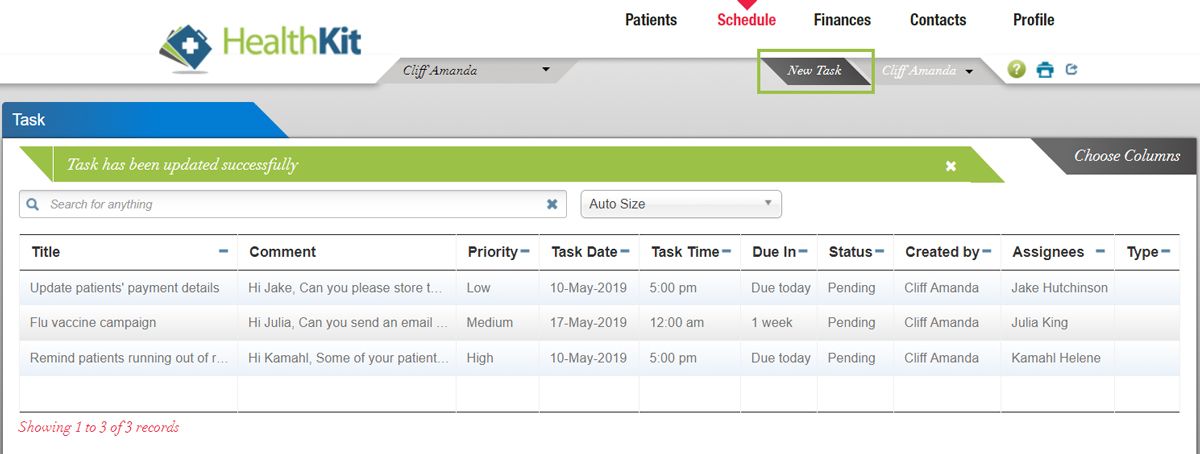The height and width of the screenshot is (454, 1200).
Task: Click the HealthKit logo
Action: [262, 45]
